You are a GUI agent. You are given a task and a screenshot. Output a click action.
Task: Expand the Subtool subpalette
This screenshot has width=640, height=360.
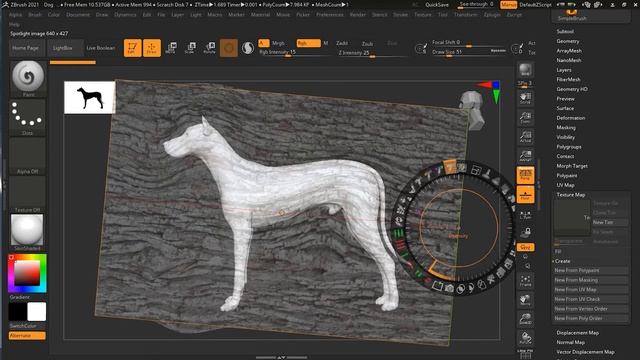point(565,31)
